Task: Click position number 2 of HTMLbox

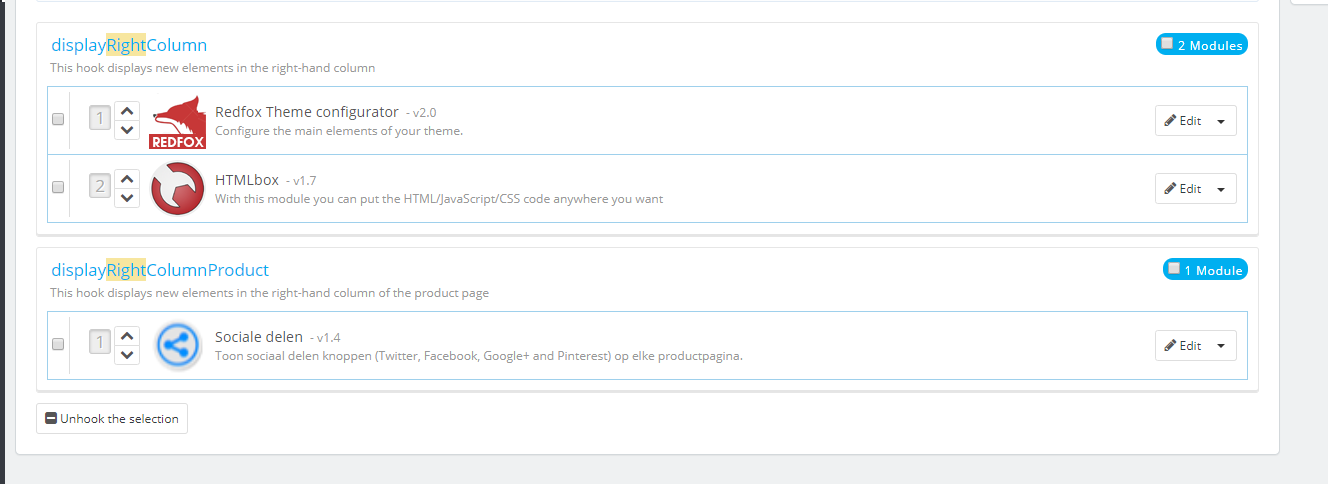Action: 100,187
